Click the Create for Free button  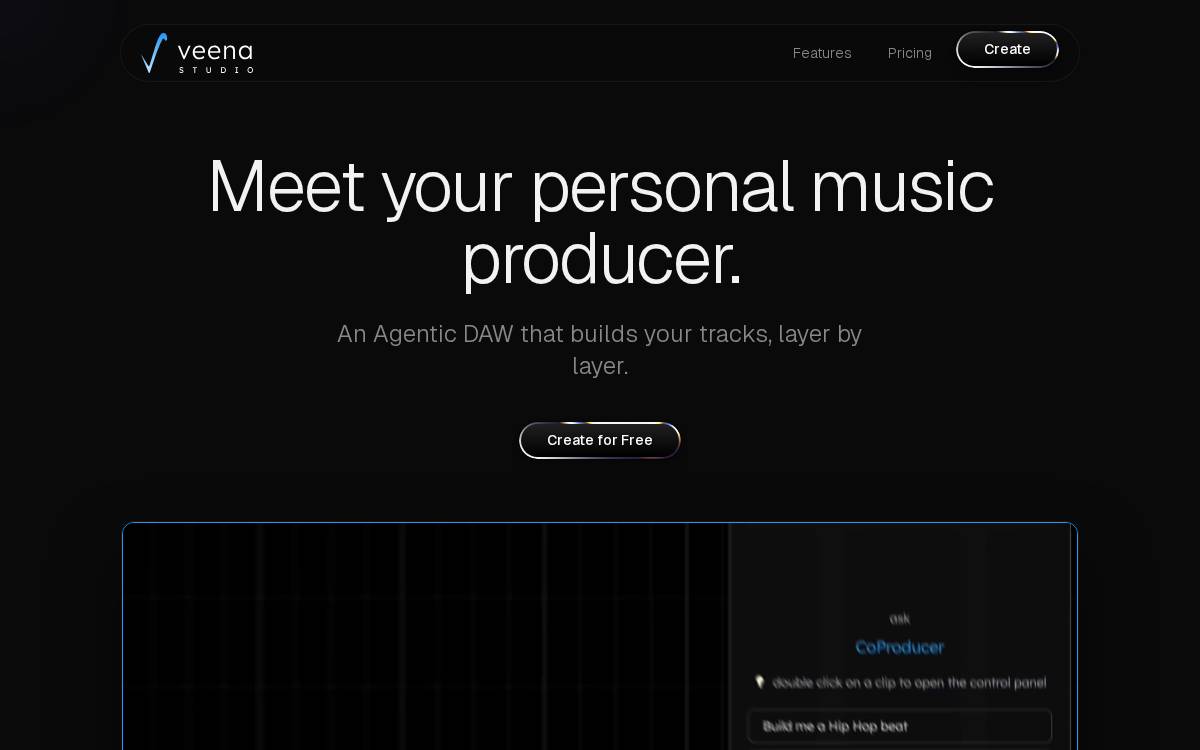[600, 440]
